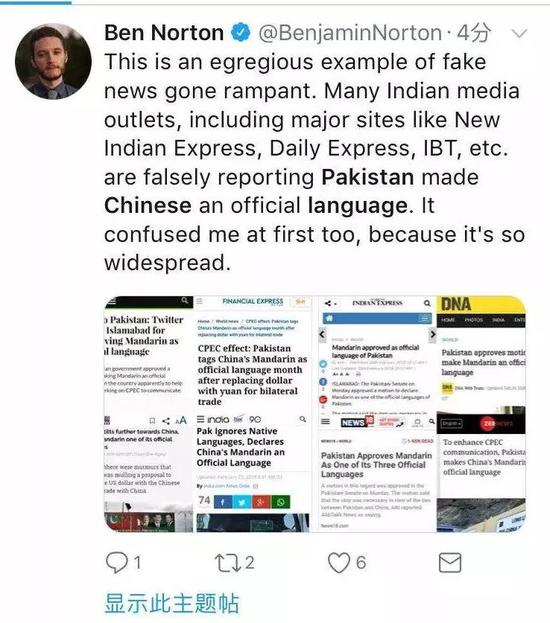Screen dimensions: 550x623
Task: Open the Pakistan Twitter Islamabad article screenshot
Action: 148,354
